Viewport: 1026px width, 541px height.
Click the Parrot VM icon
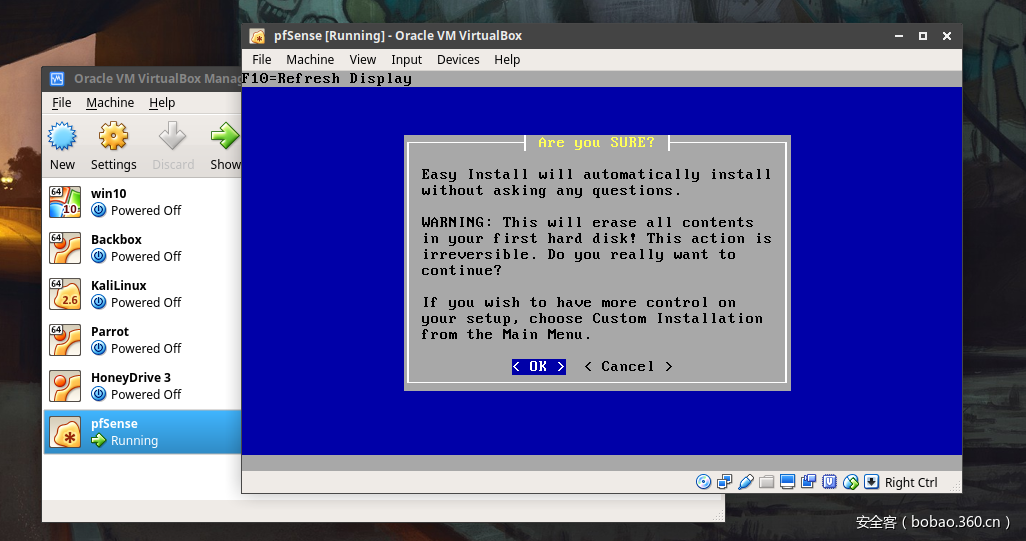65,340
